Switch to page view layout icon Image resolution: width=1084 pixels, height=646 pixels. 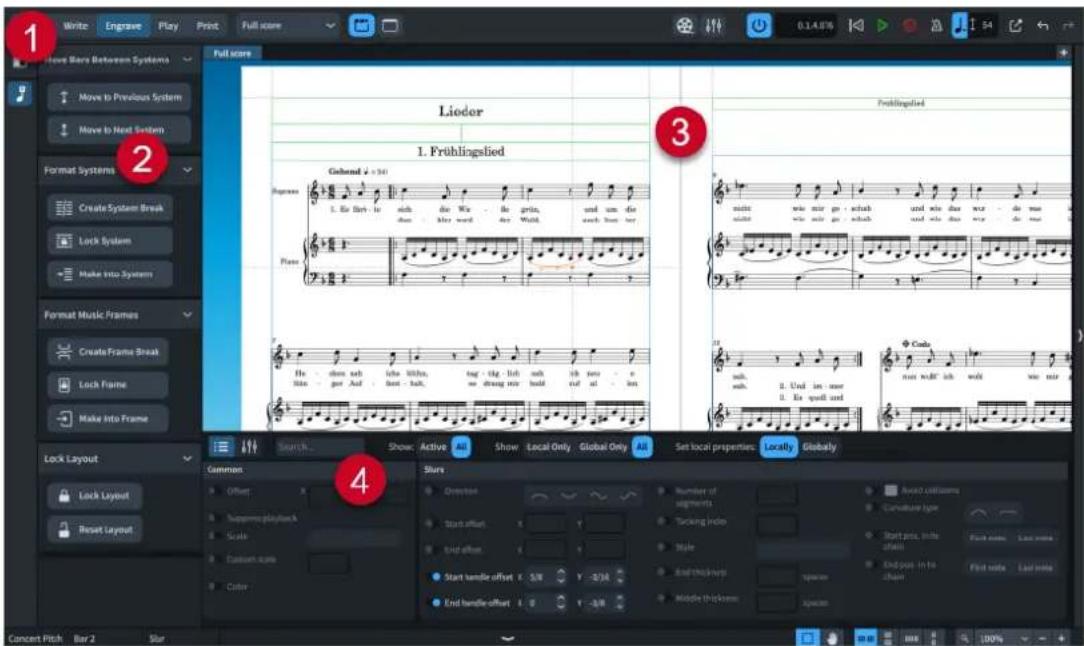coord(361,26)
